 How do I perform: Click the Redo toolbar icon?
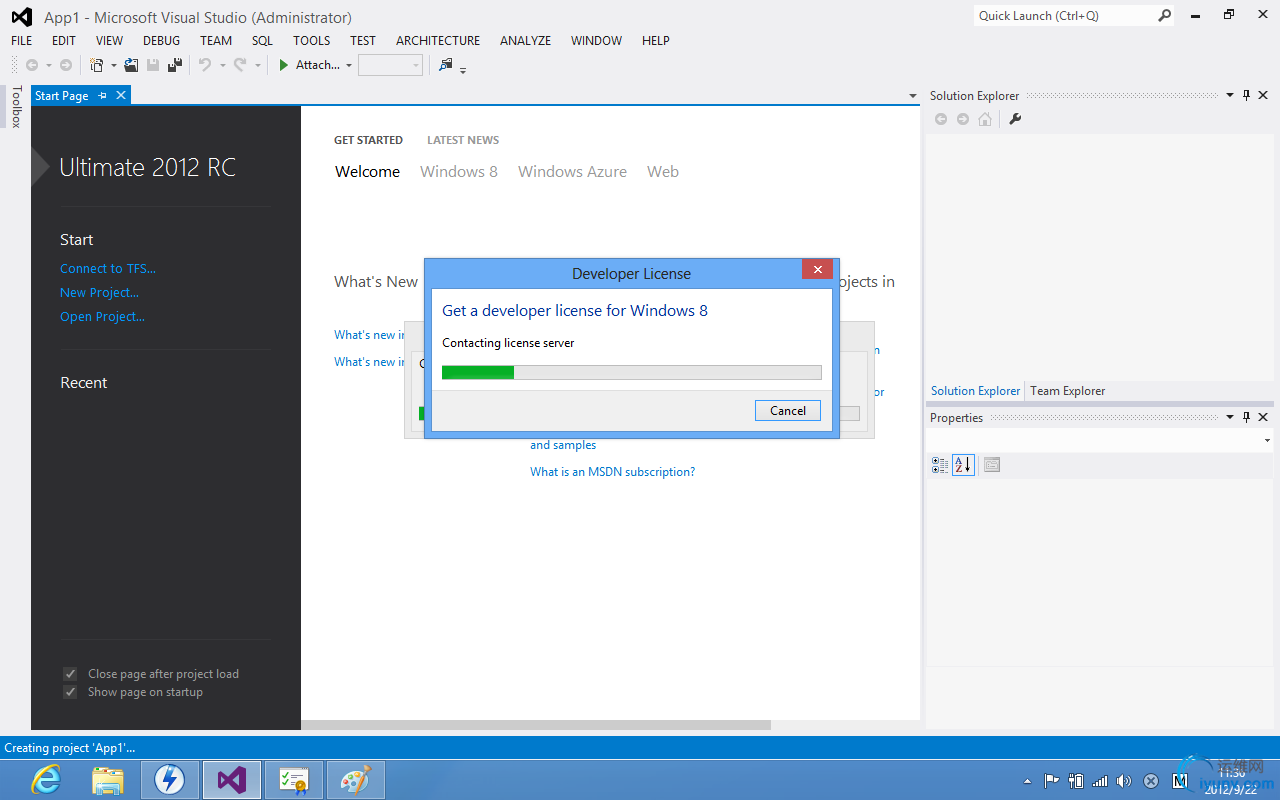pyautogui.click(x=240, y=65)
